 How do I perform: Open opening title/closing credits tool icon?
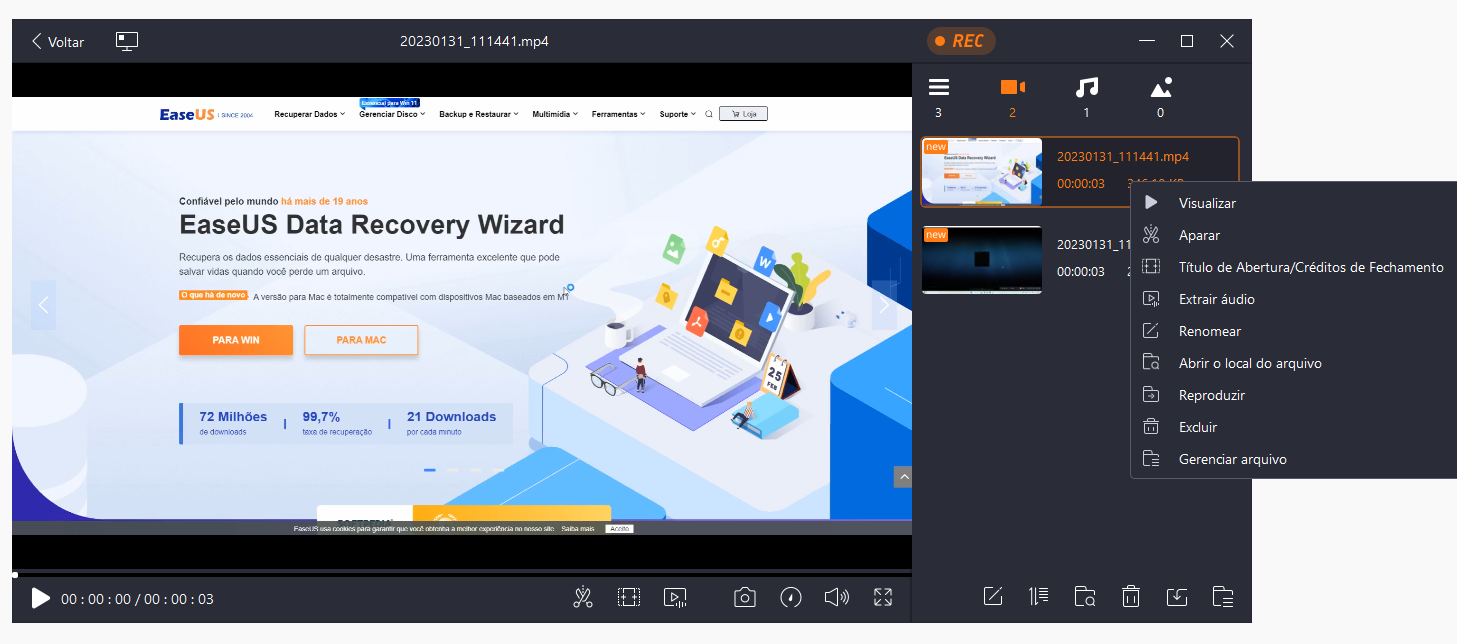(x=628, y=598)
